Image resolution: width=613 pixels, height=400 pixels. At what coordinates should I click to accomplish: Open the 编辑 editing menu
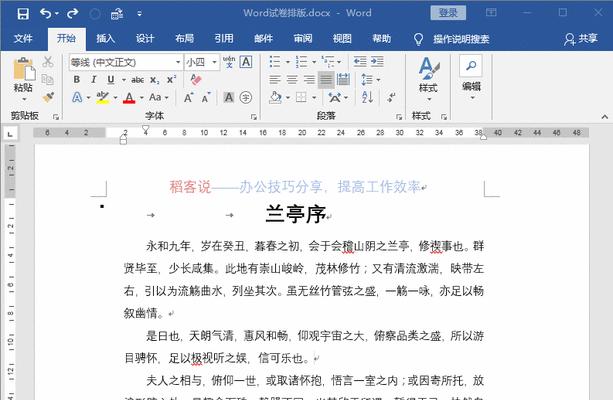[471, 77]
